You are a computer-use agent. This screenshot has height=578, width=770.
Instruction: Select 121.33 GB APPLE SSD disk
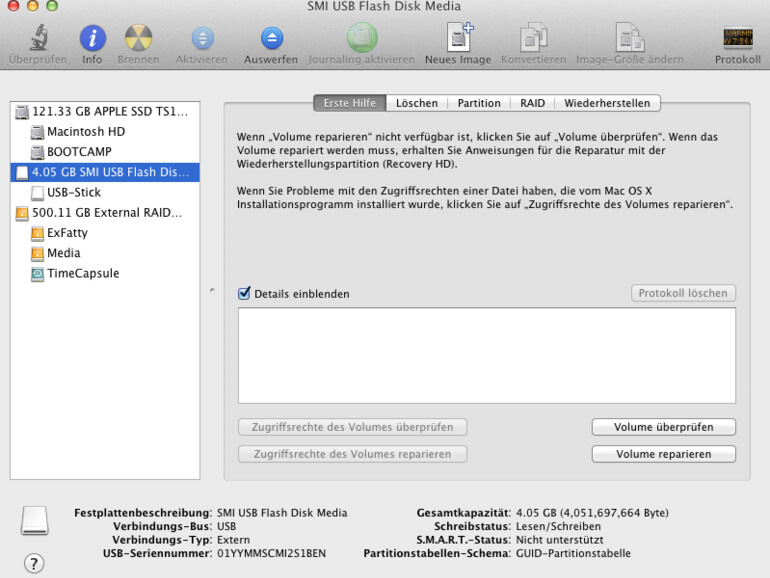tap(105, 111)
